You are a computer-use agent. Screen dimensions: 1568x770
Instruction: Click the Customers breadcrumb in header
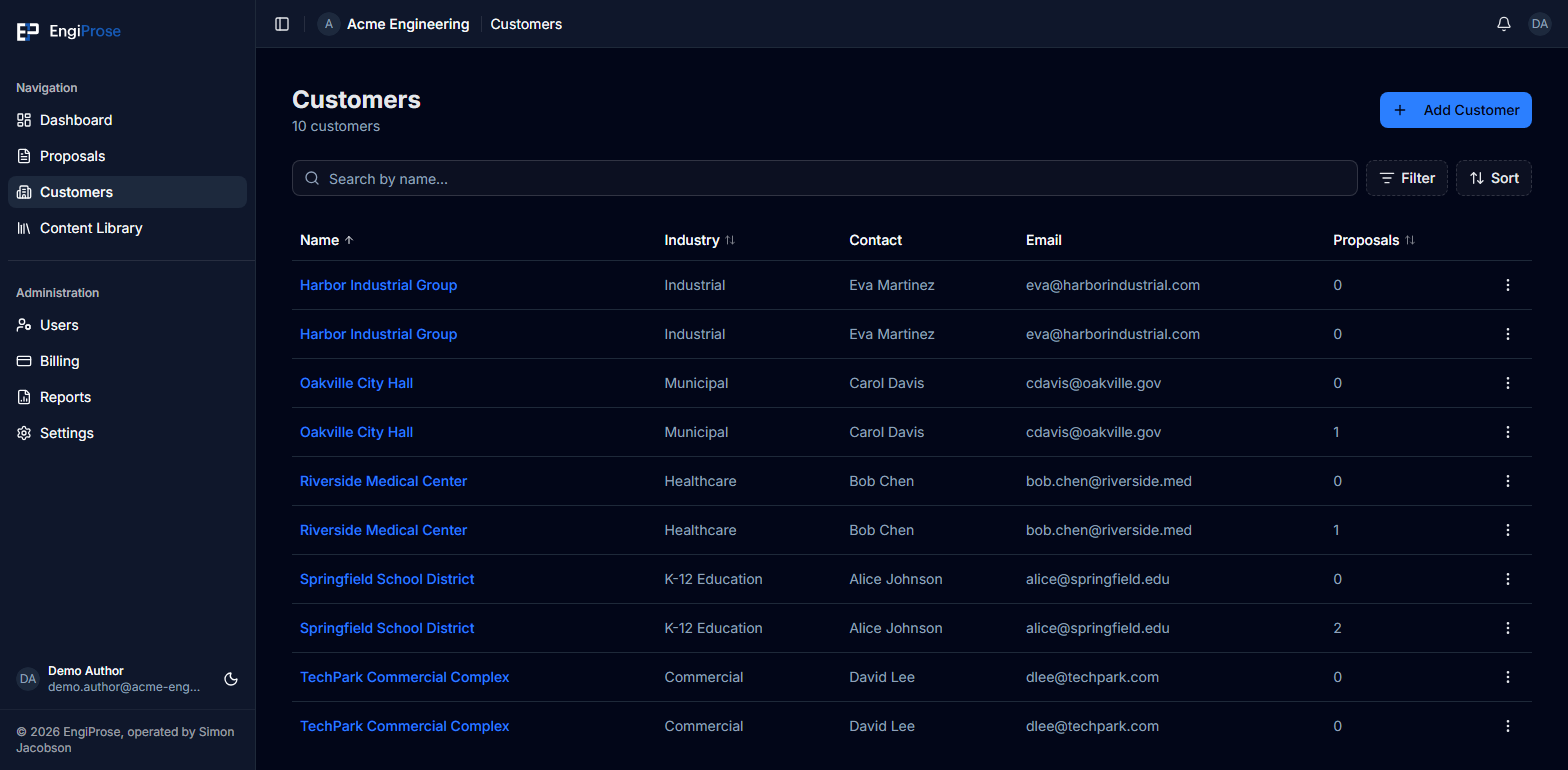(x=526, y=24)
